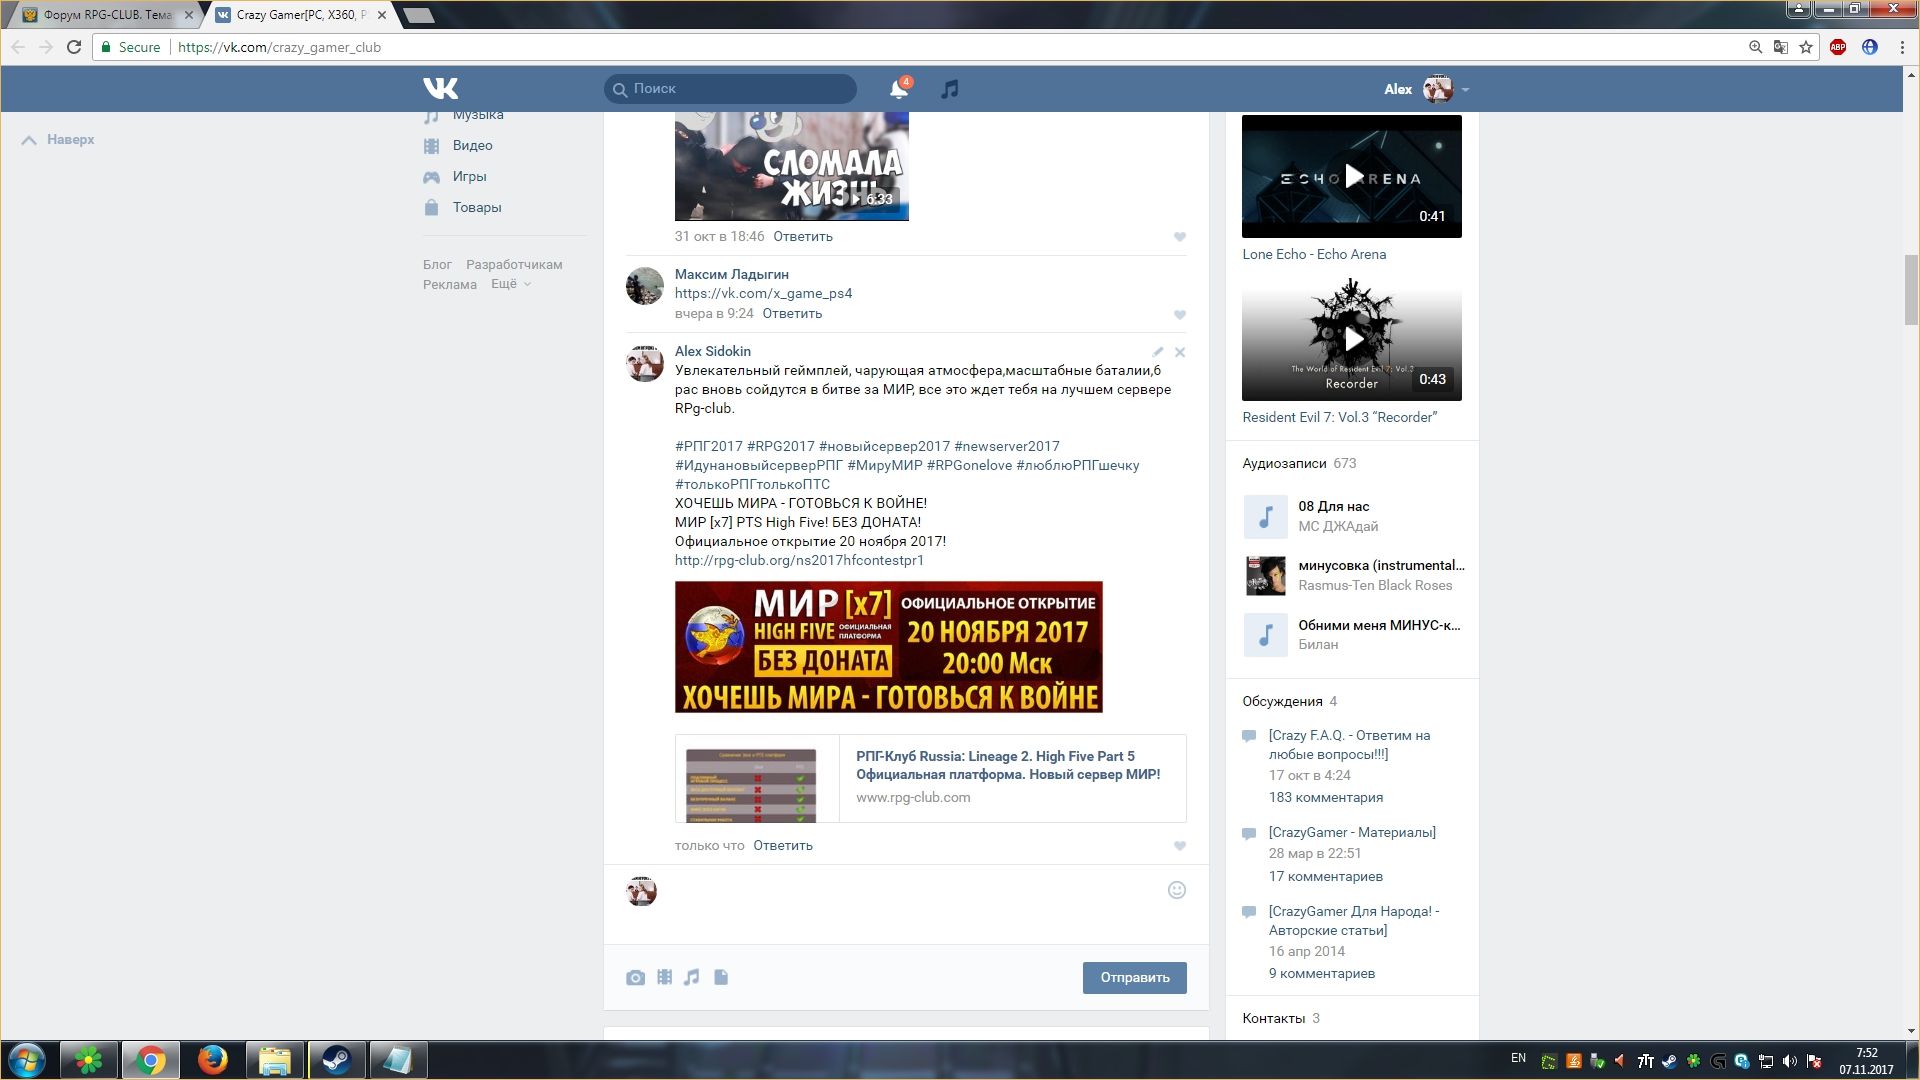Open the vk.com/x_game_ps4 link
This screenshot has width=1920, height=1080.
coord(763,293)
